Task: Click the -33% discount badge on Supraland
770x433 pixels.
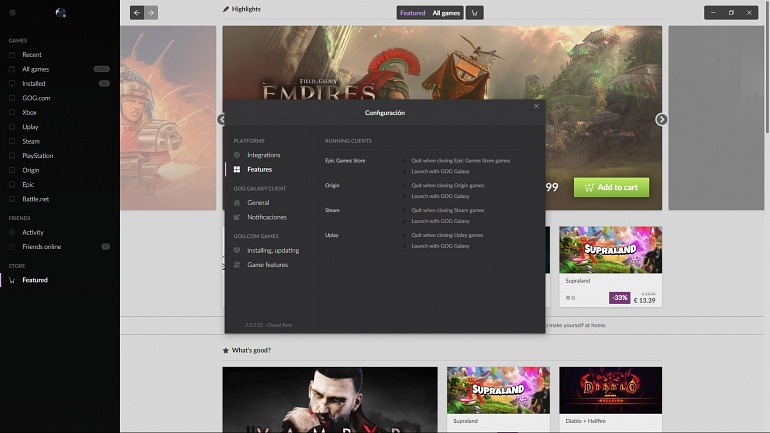Action: 619,298
